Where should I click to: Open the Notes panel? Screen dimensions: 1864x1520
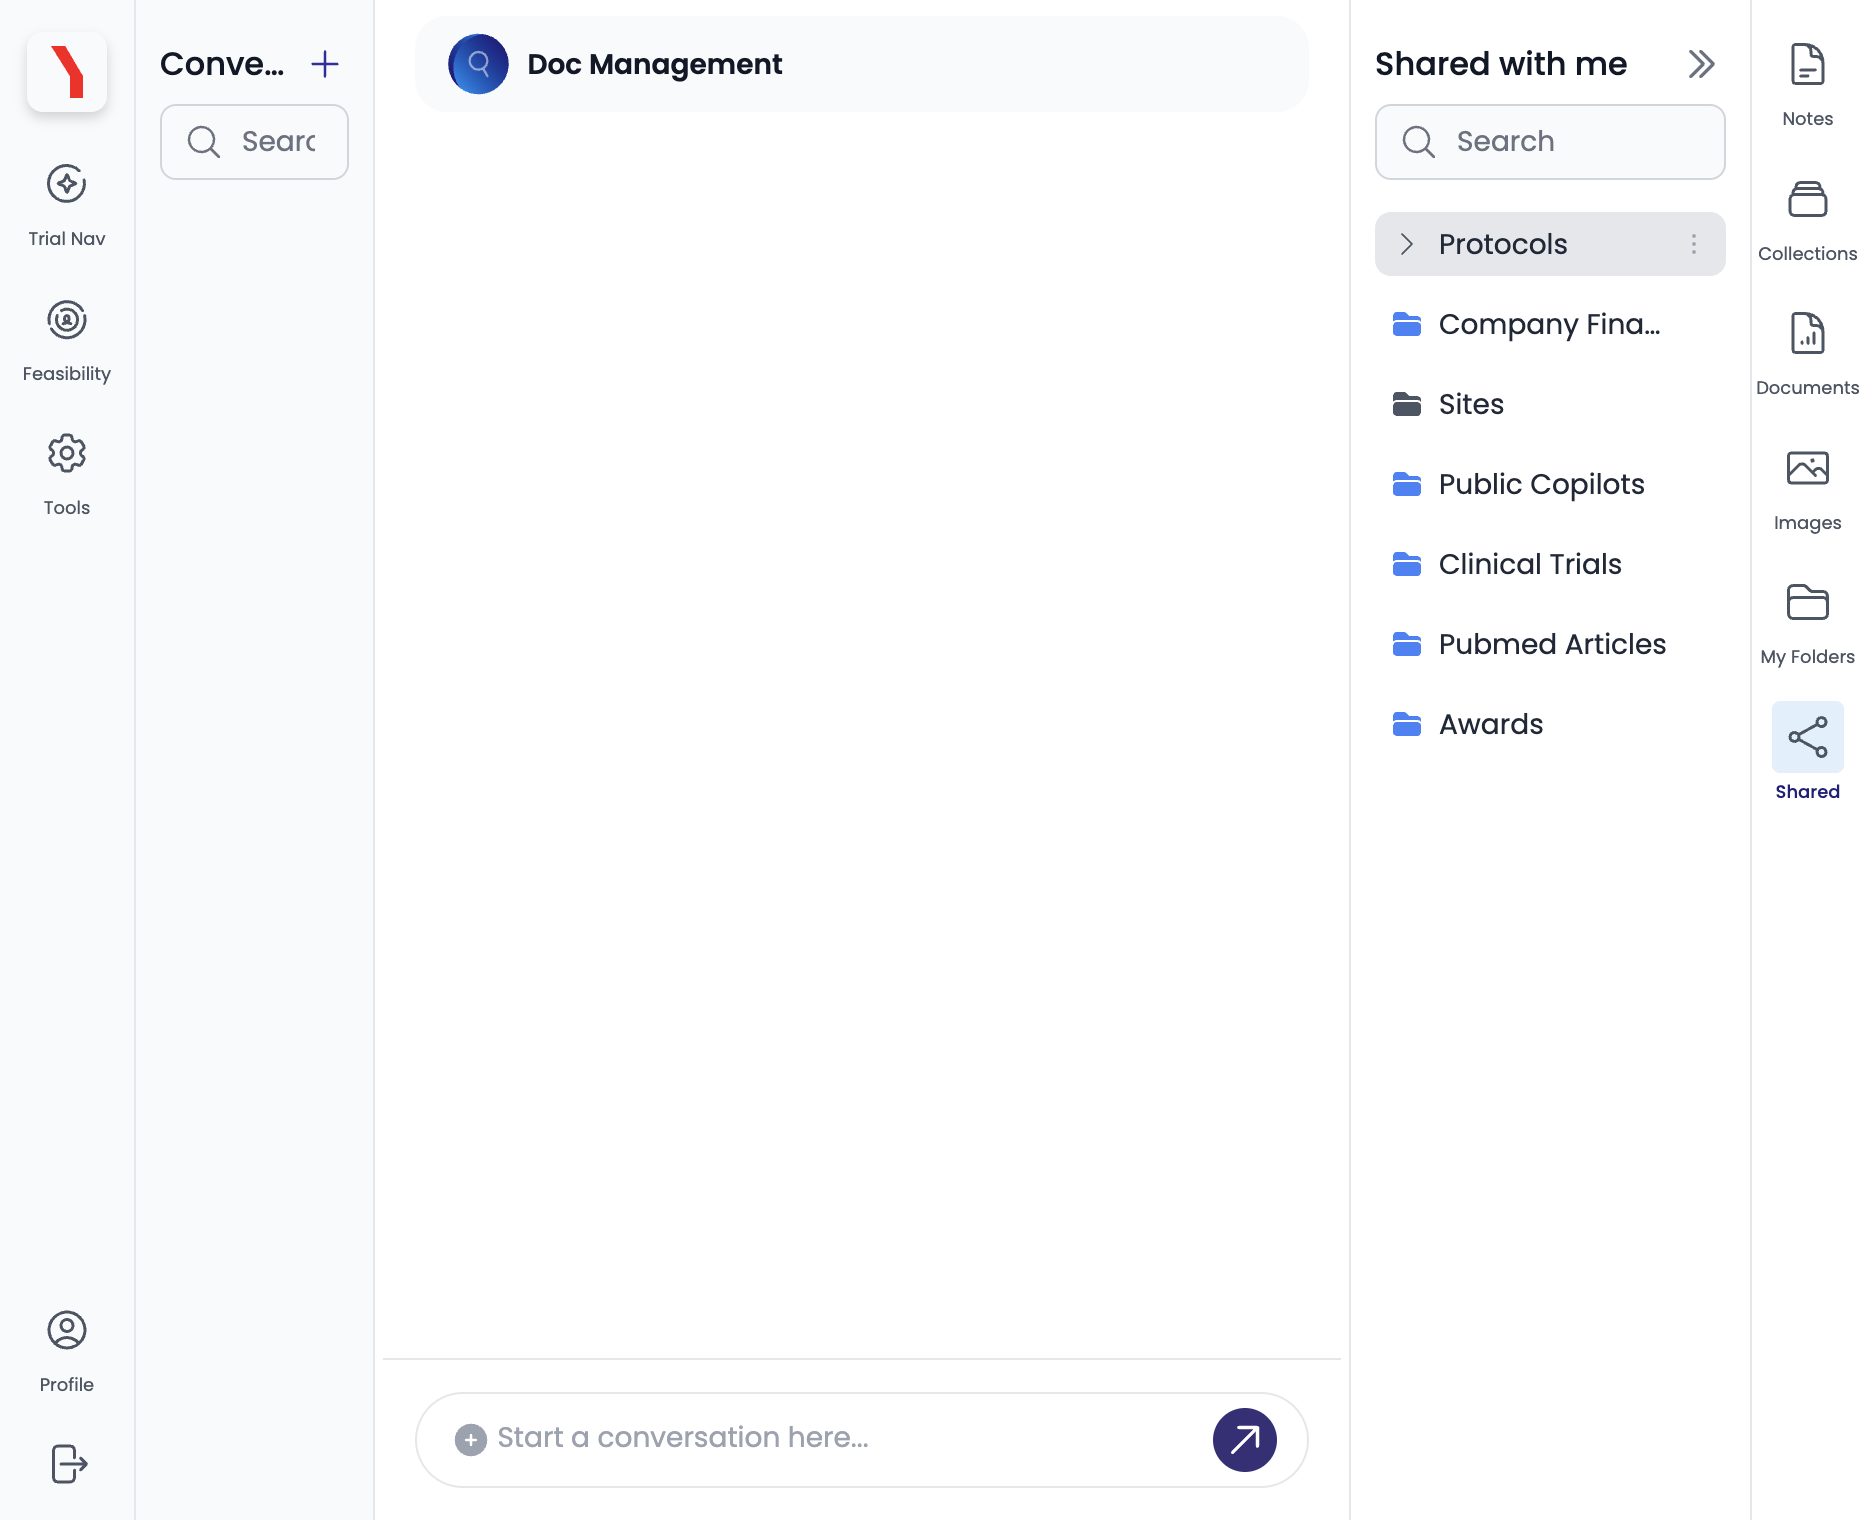[x=1807, y=85]
